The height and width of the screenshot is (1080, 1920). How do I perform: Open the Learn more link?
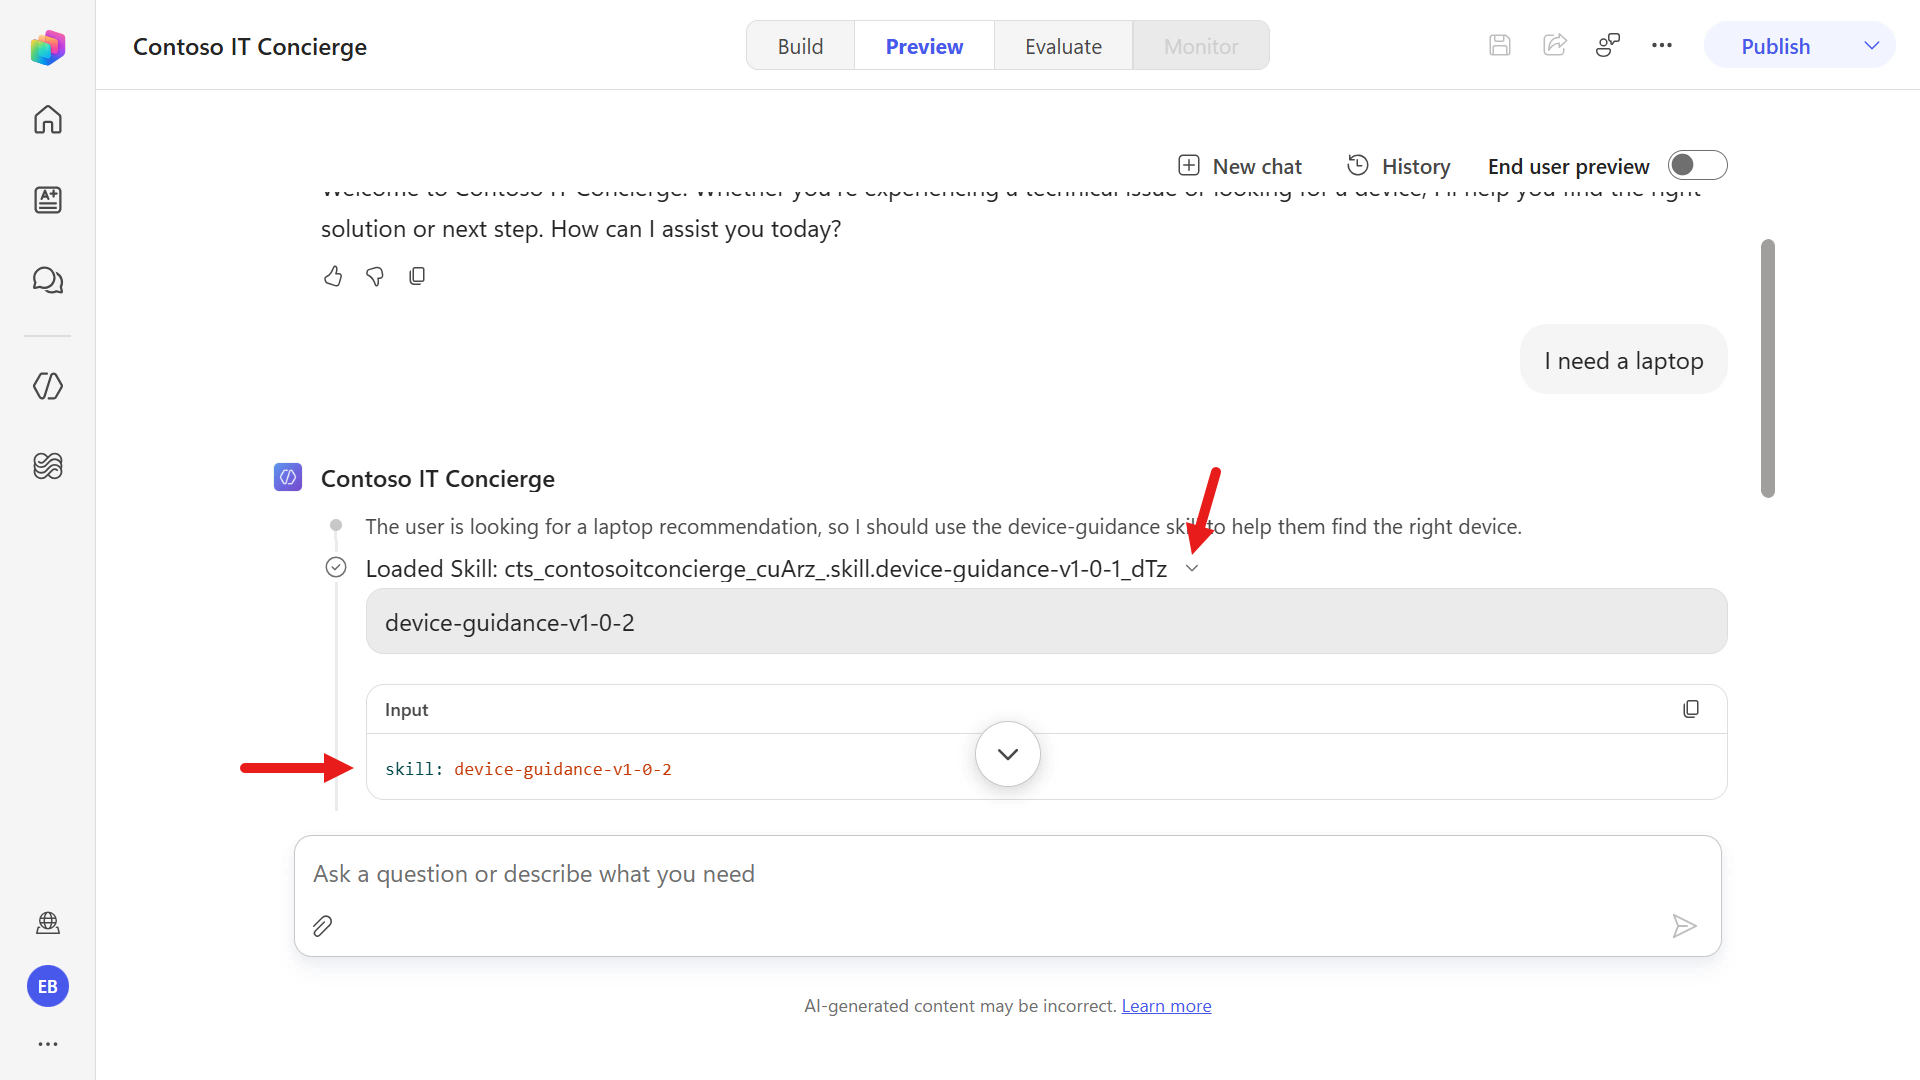pos(1166,1006)
